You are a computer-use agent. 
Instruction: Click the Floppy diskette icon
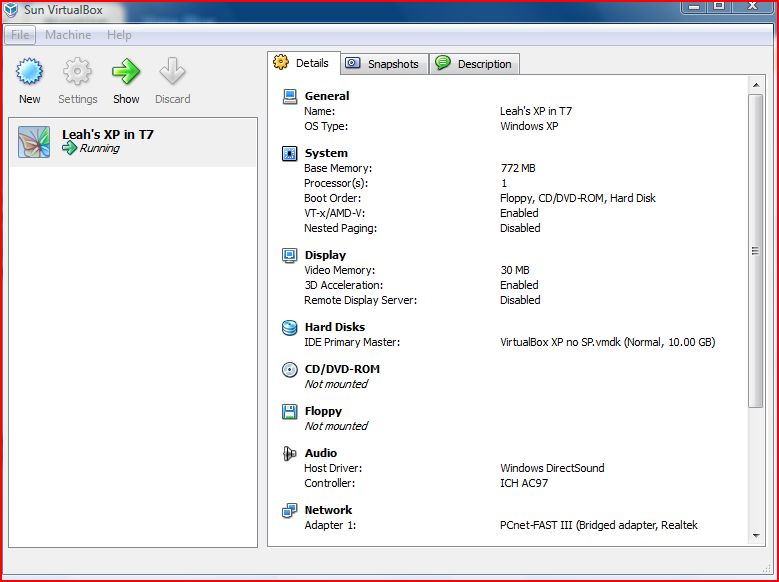[x=290, y=412]
